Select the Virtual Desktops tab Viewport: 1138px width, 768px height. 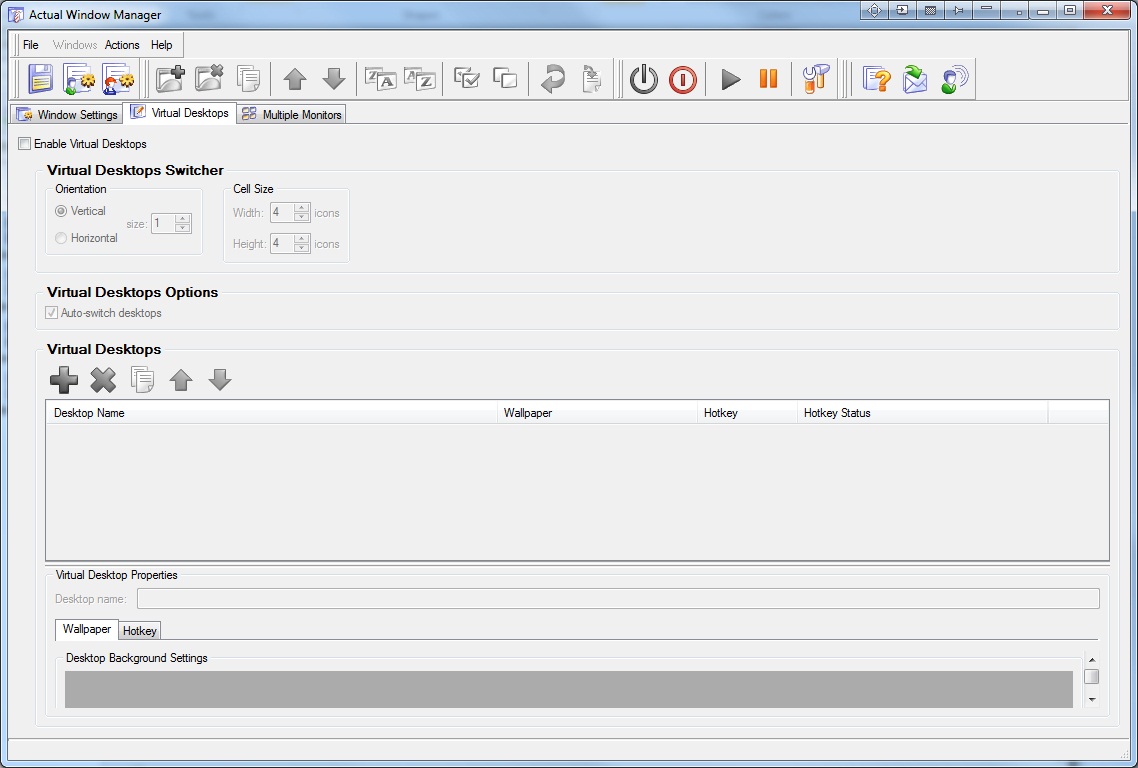[179, 113]
